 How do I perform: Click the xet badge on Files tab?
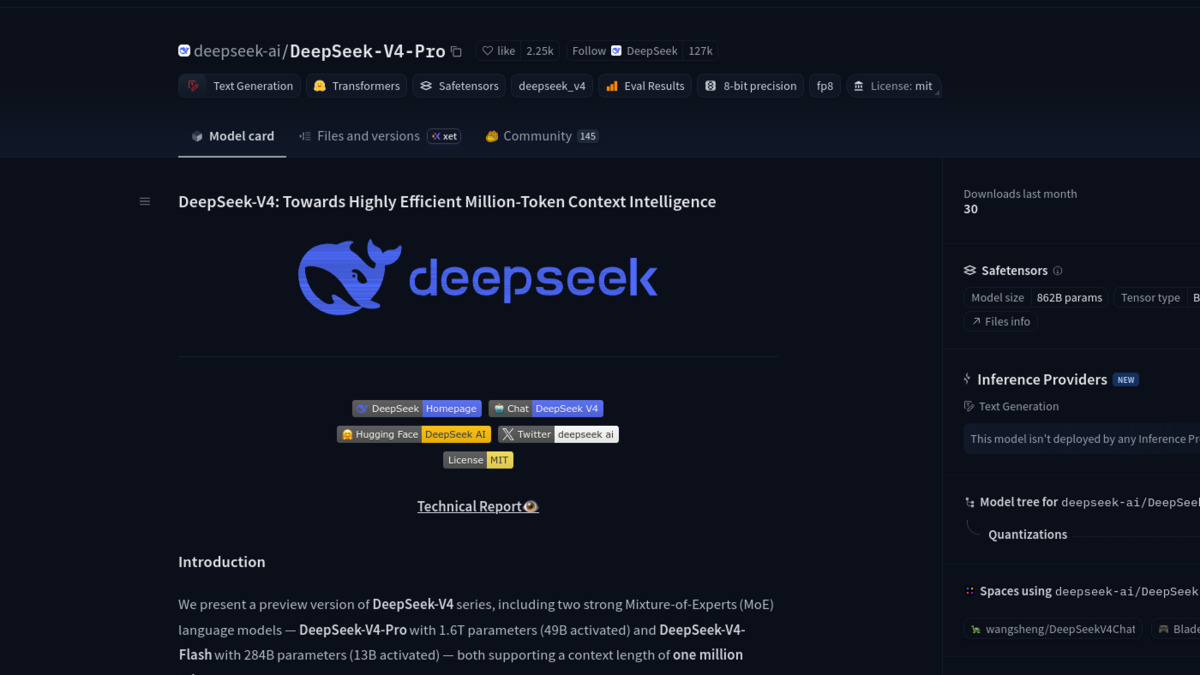coord(444,136)
